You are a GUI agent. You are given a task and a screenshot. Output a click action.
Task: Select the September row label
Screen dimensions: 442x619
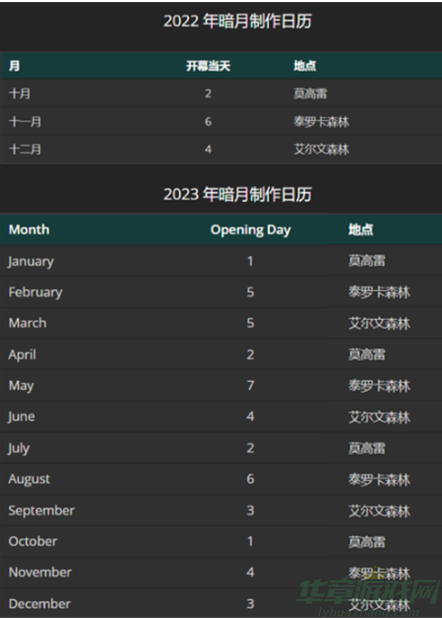tap(41, 510)
